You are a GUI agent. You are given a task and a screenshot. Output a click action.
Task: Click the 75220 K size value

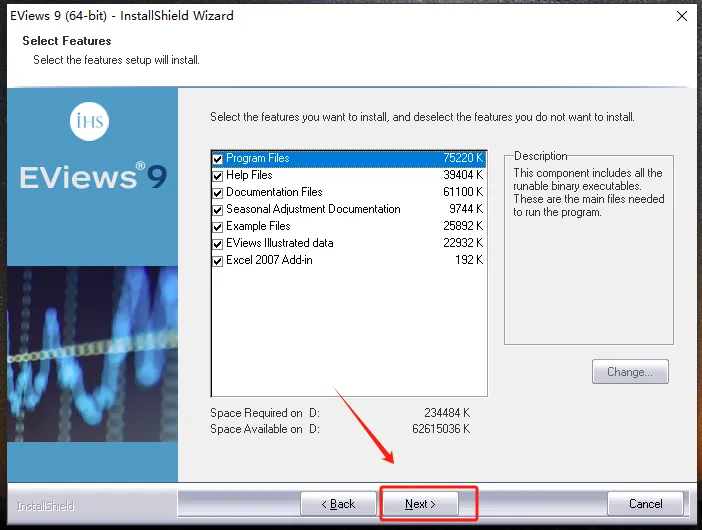(x=463, y=158)
